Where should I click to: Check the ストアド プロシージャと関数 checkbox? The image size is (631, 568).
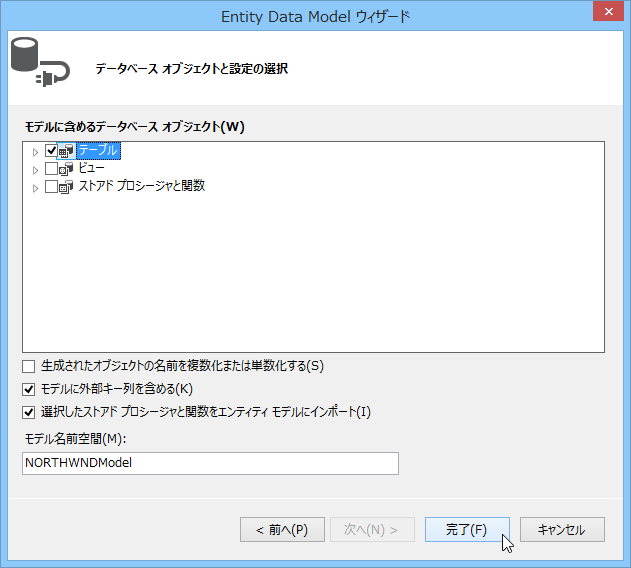click(52, 187)
